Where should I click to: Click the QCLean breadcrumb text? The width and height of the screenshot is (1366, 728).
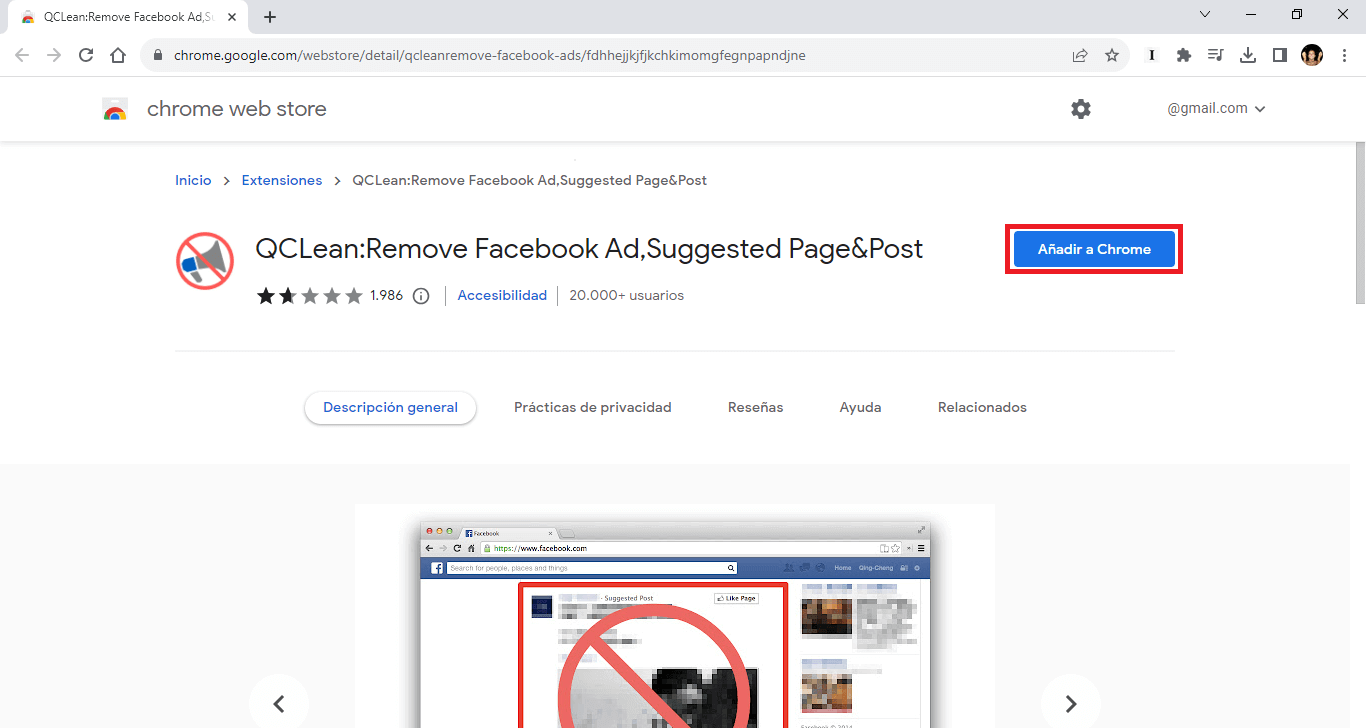click(530, 181)
